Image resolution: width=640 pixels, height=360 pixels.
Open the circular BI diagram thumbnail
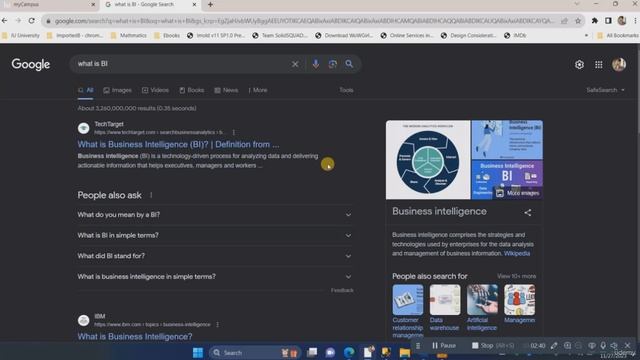428,160
